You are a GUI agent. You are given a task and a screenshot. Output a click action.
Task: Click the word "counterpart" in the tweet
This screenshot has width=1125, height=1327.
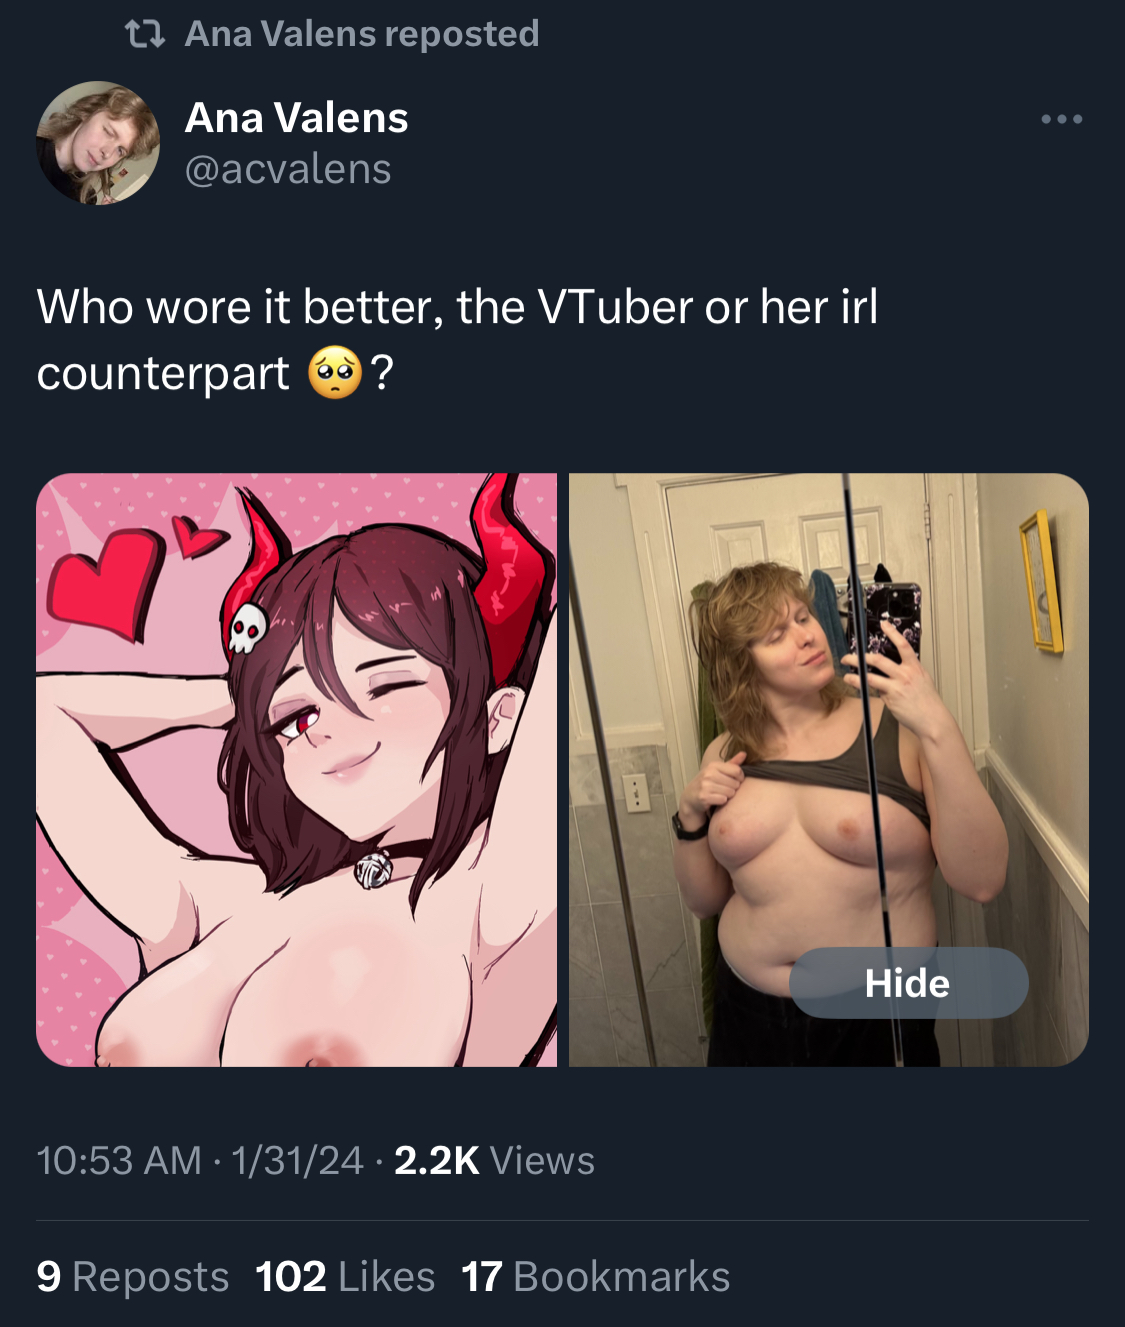coord(163,374)
